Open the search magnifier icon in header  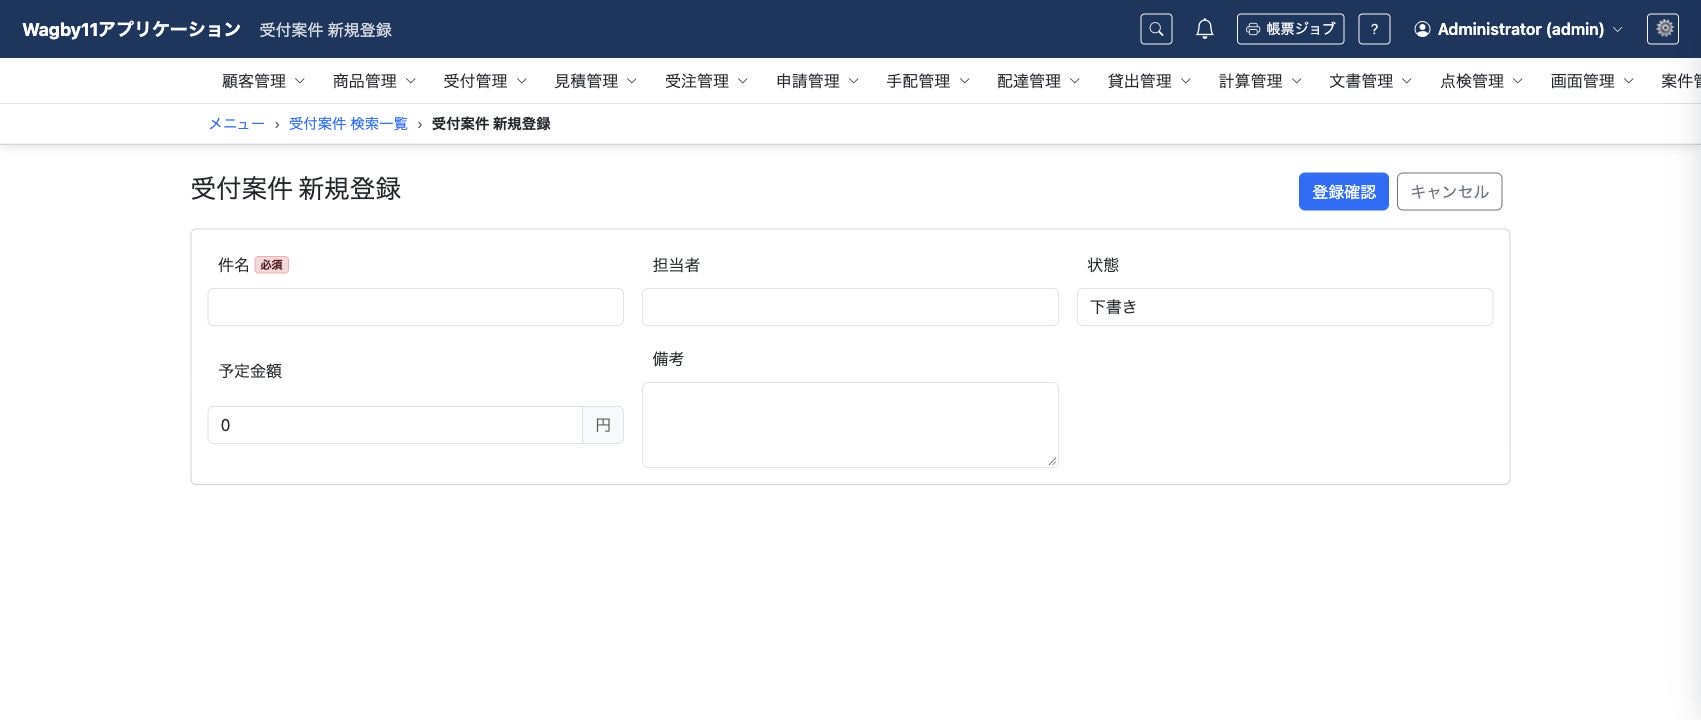tap(1156, 29)
